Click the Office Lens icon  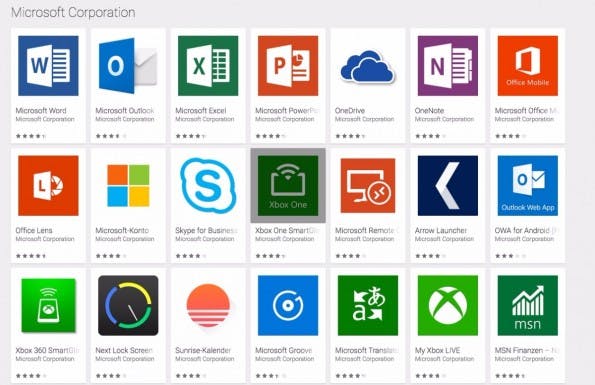click(x=48, y=185)
